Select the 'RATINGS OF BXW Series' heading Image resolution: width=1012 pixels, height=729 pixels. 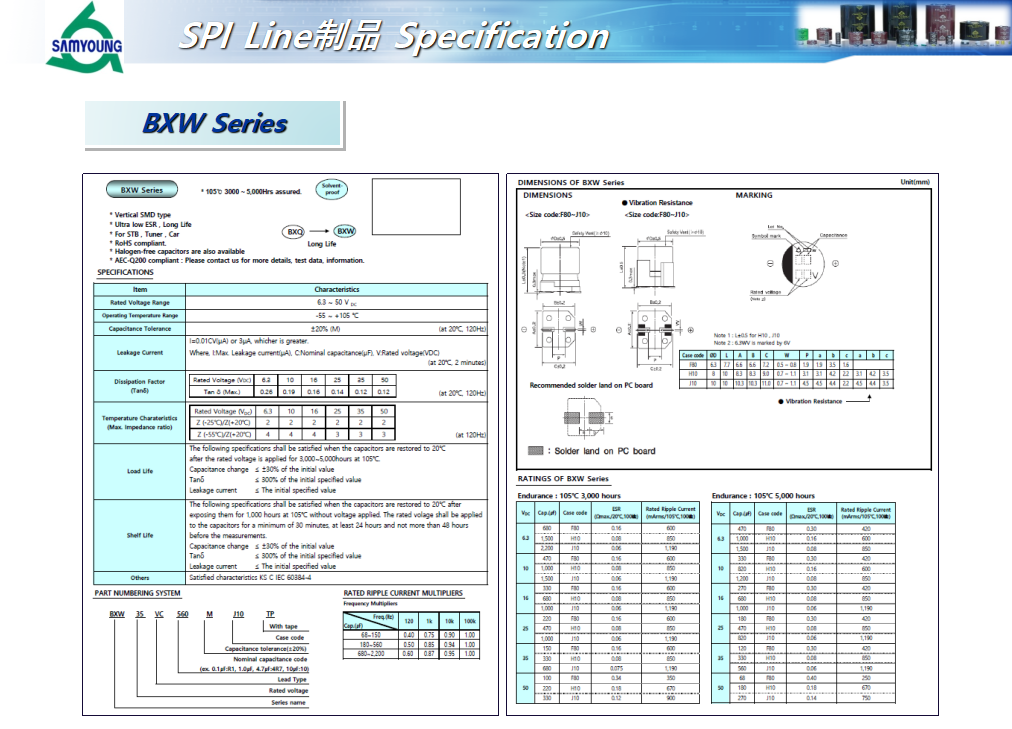tap(563, 479)
